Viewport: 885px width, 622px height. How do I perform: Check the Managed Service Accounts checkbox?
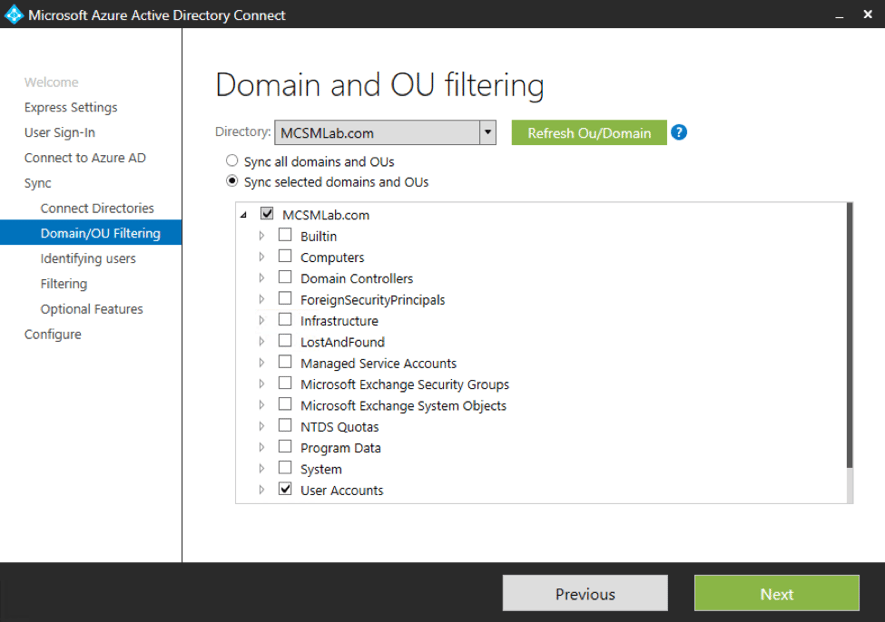point(285,362)
